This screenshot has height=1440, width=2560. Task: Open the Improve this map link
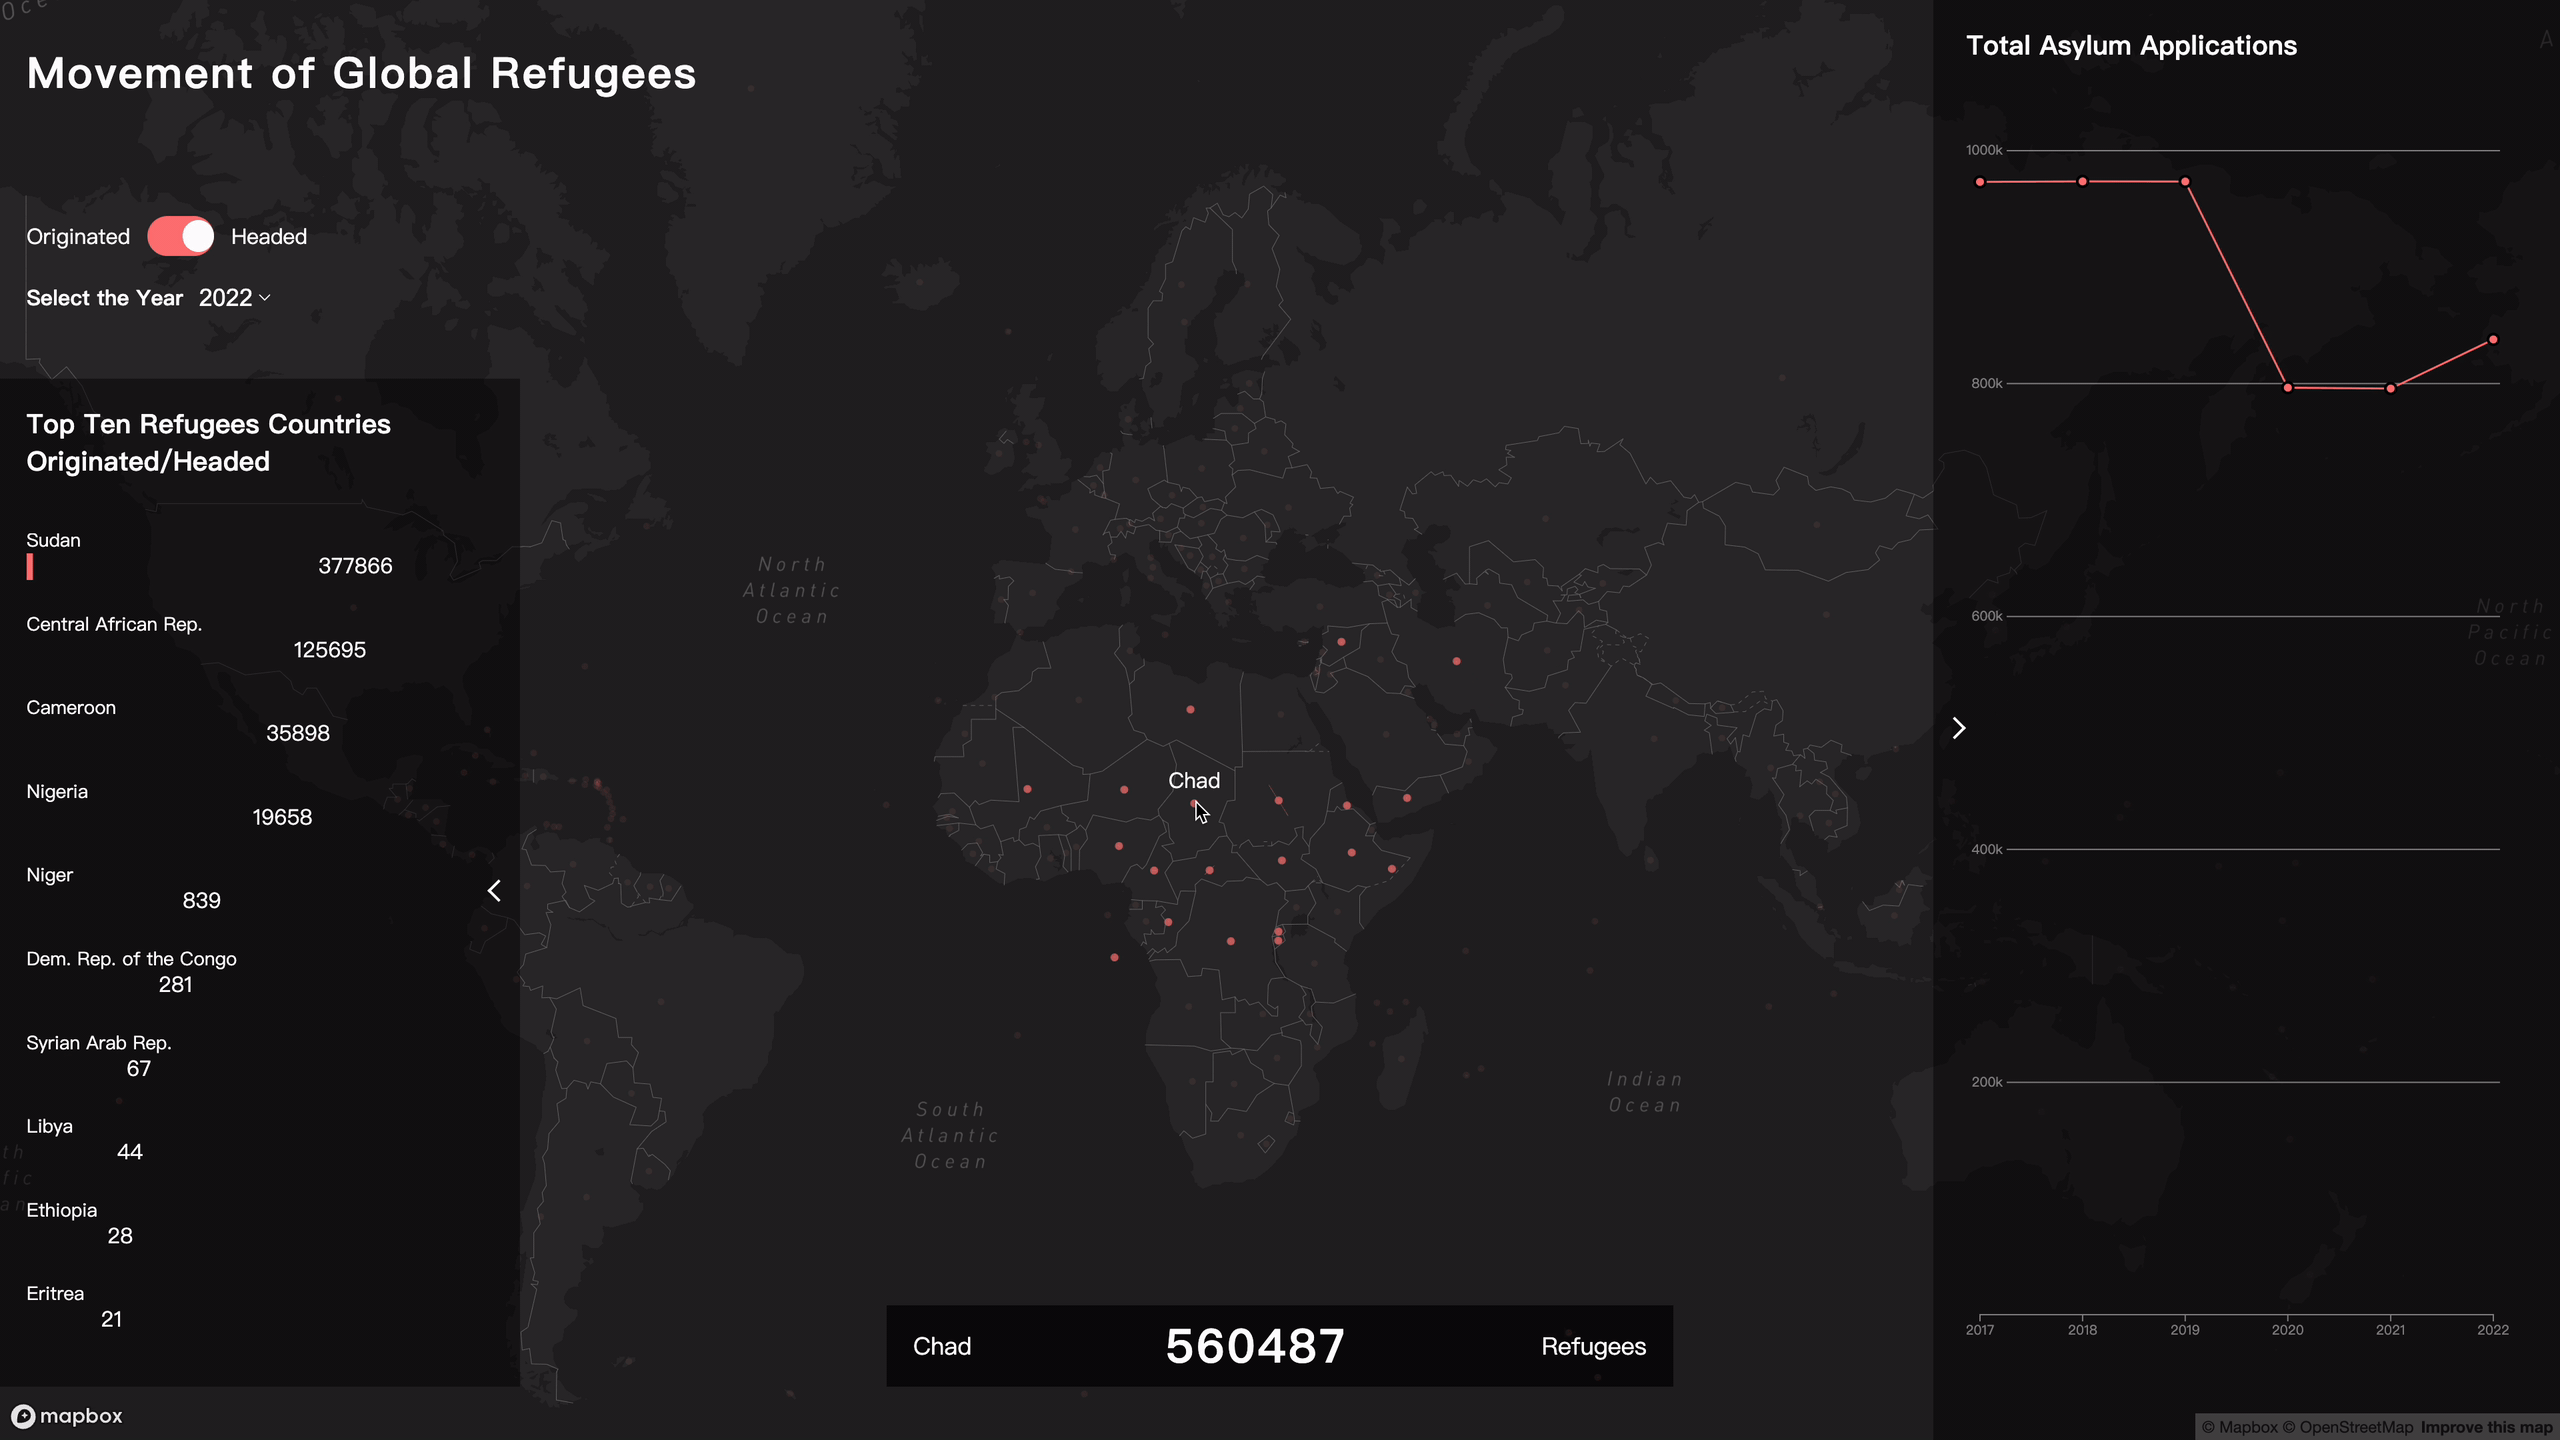point(2486,1427)
